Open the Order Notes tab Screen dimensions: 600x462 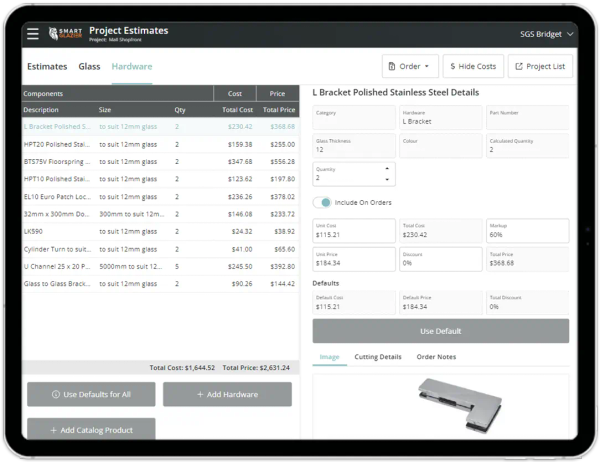(x=436, y=357)
